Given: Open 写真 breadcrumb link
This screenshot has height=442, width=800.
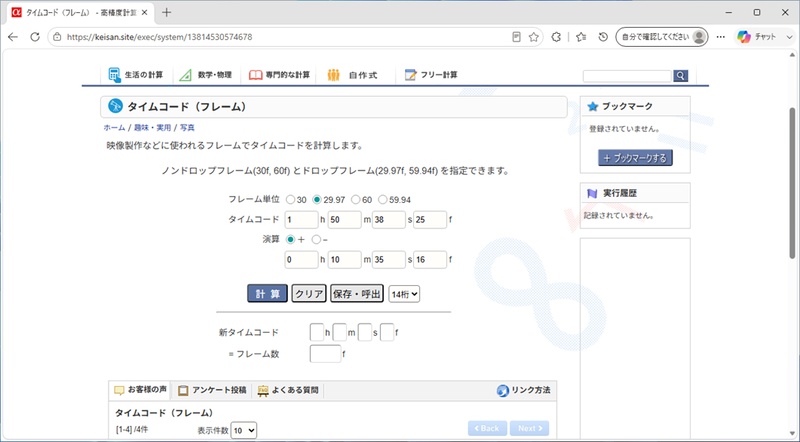Looking at the screenshot, I should pos(187,128).
